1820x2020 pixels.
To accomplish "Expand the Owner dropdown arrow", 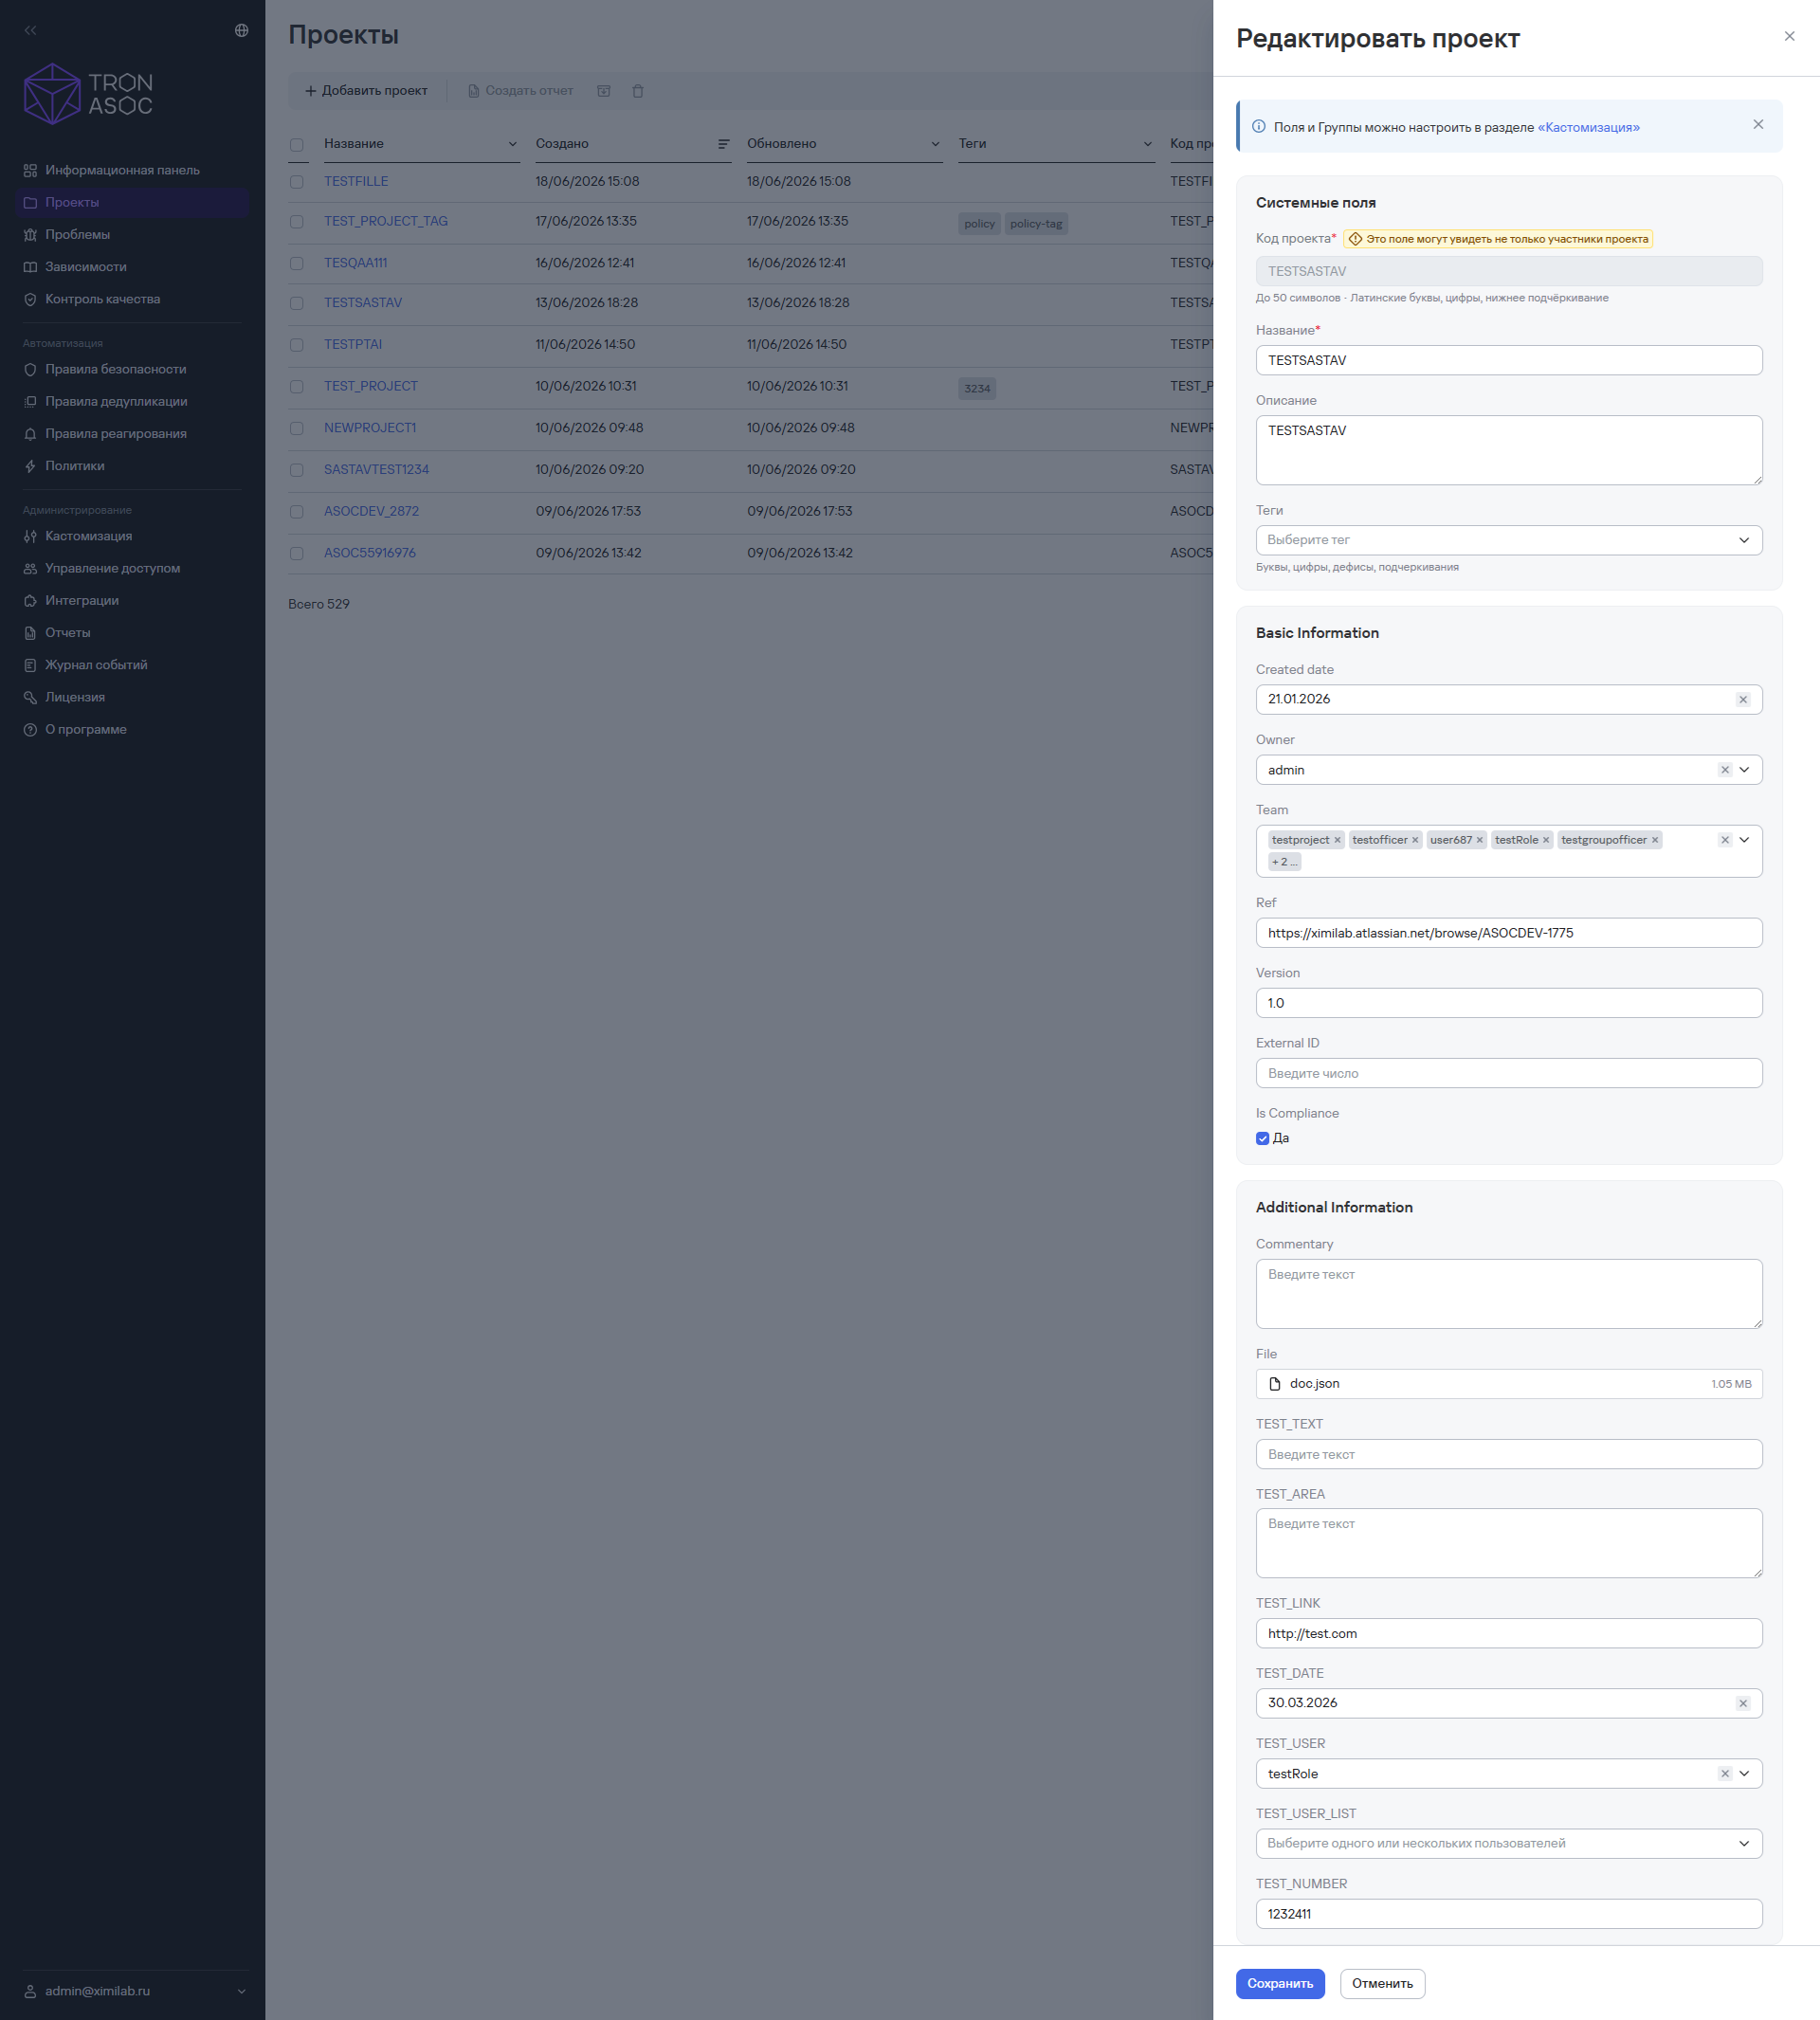I will (x=1744, y=770).
